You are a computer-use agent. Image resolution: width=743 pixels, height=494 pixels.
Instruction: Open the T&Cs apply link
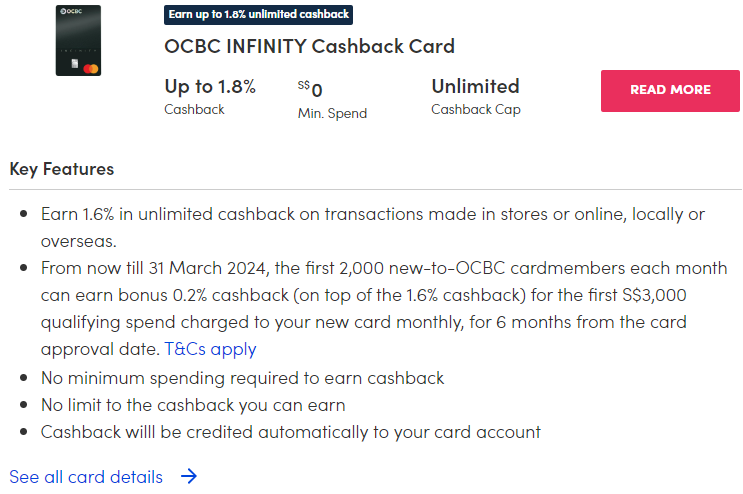click(x=210, y=349)
